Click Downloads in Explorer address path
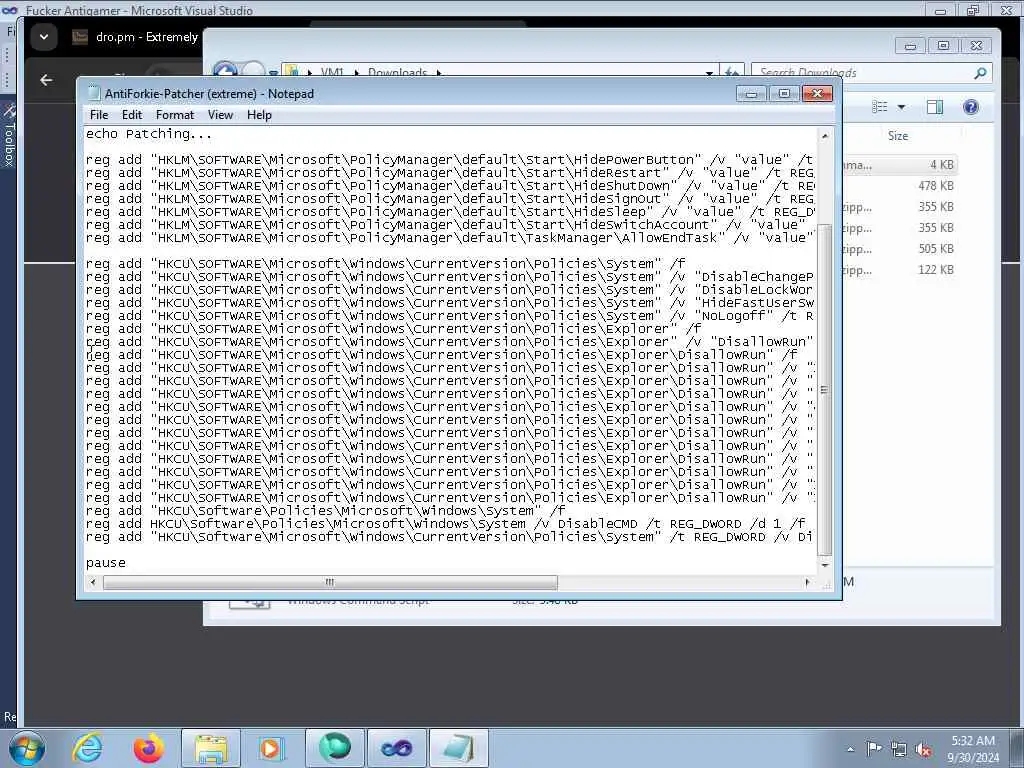The image size is (1024, 768). click(397, 72)
